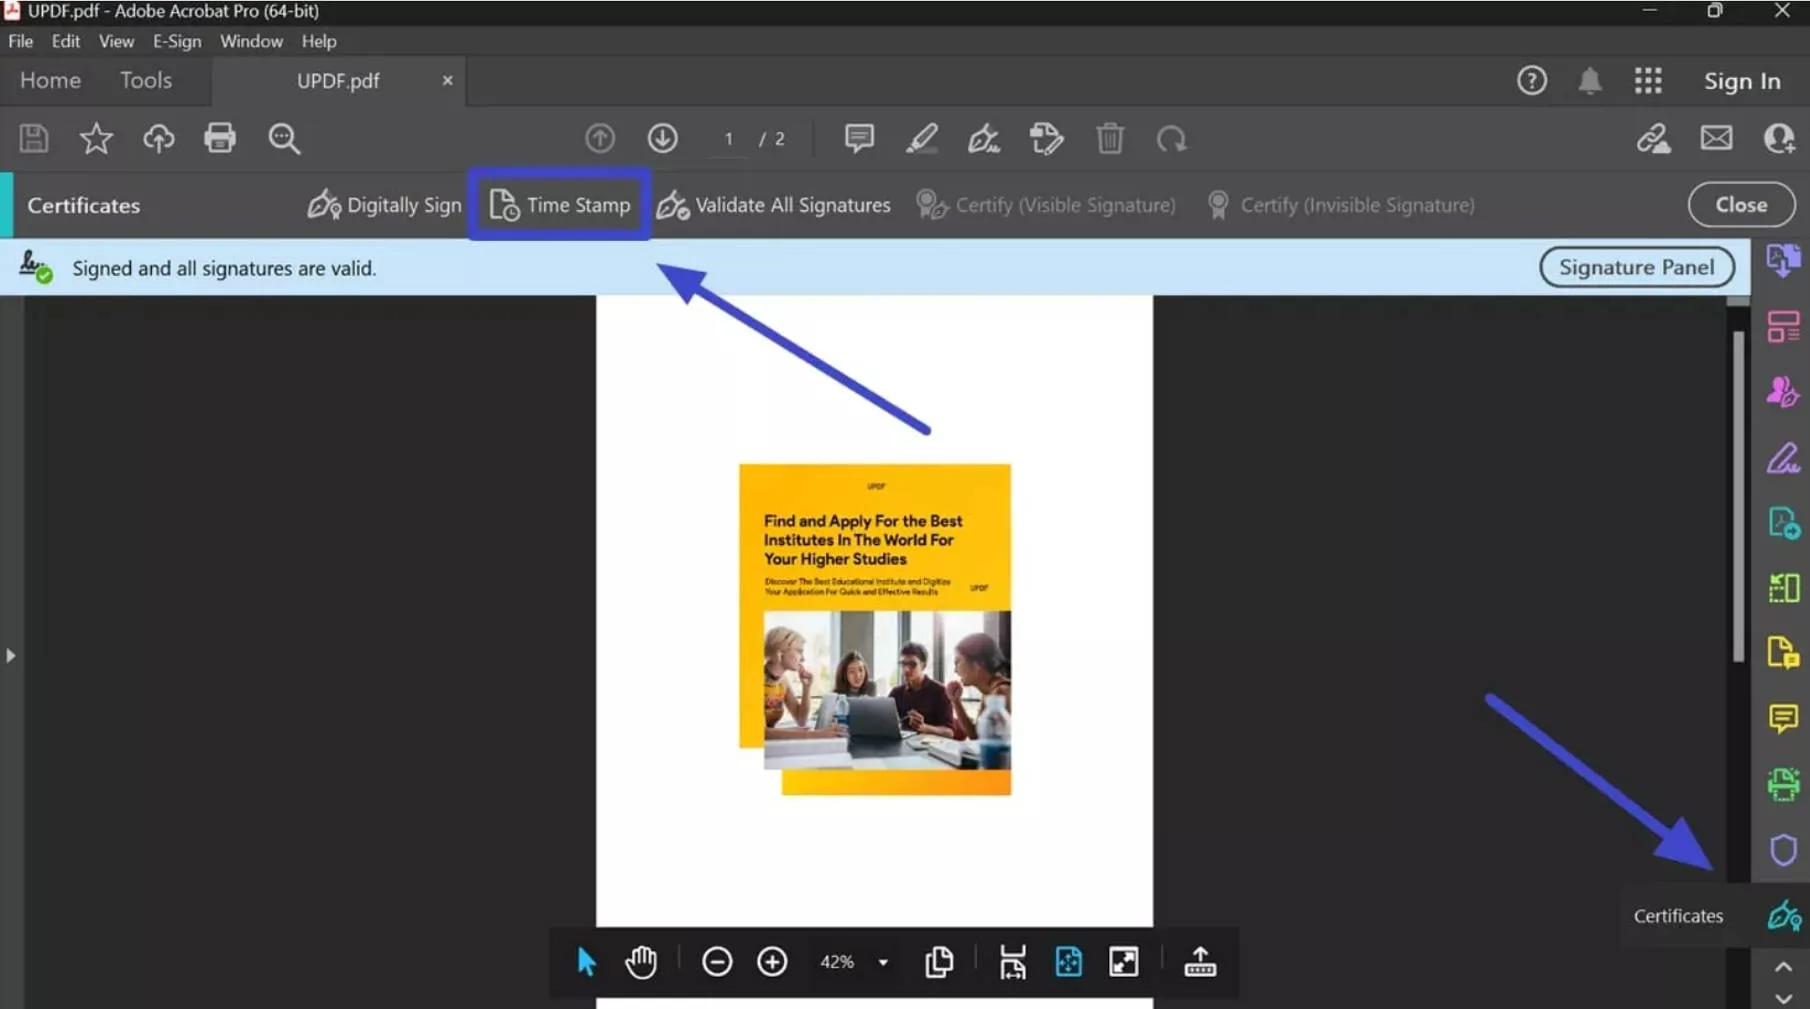
Task: Select the Highlight text tool
Action: click(922, 139)
